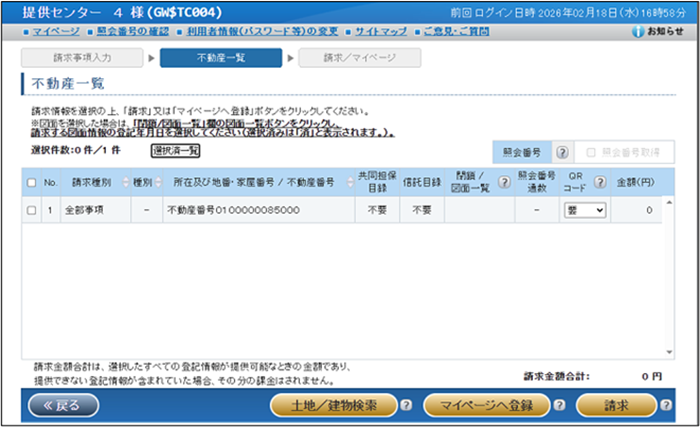Screen dimensions: 700x427
Task: Sort by 請求種別 column arrows
Action: pyautogui.click(x=126, y=182)
